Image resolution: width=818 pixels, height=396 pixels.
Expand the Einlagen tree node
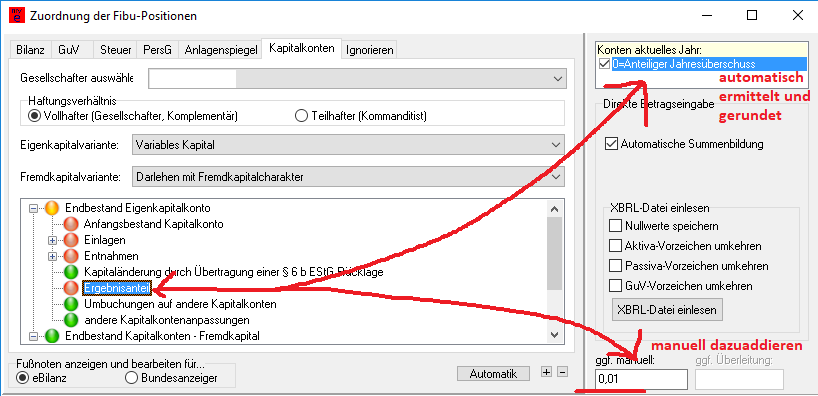click(x=52, y=241)
